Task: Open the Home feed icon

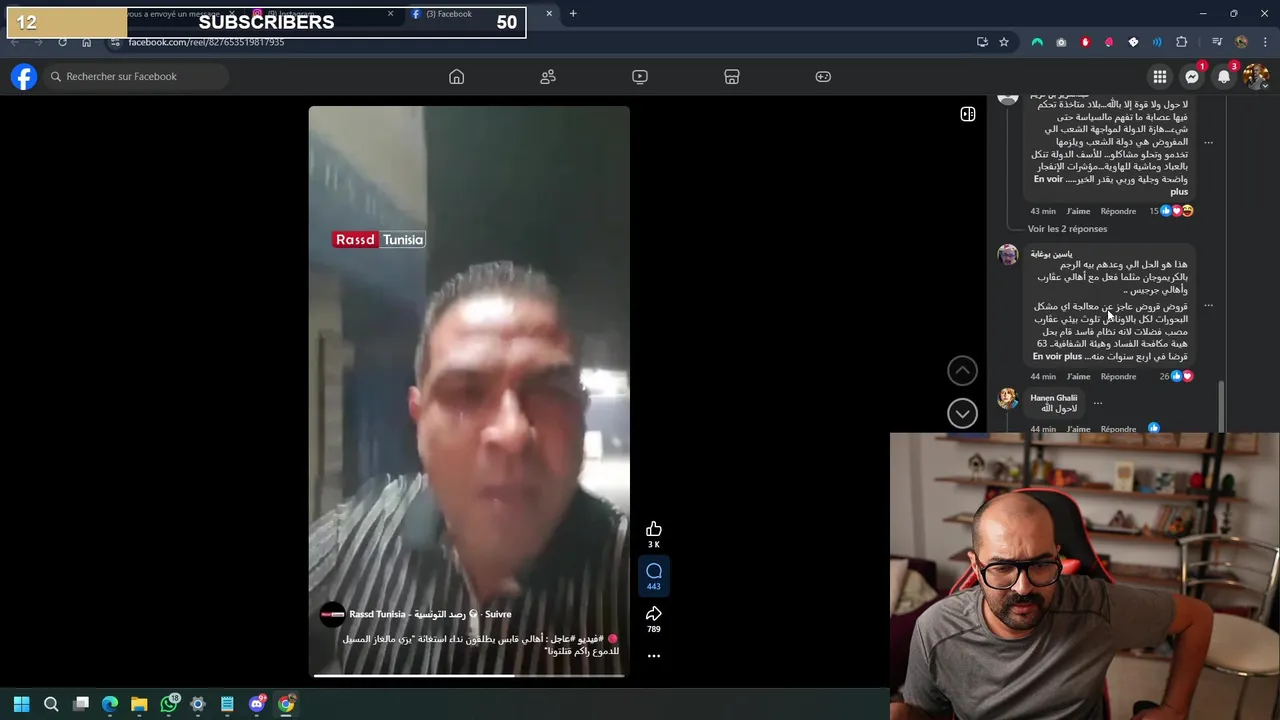Action: 456,77
